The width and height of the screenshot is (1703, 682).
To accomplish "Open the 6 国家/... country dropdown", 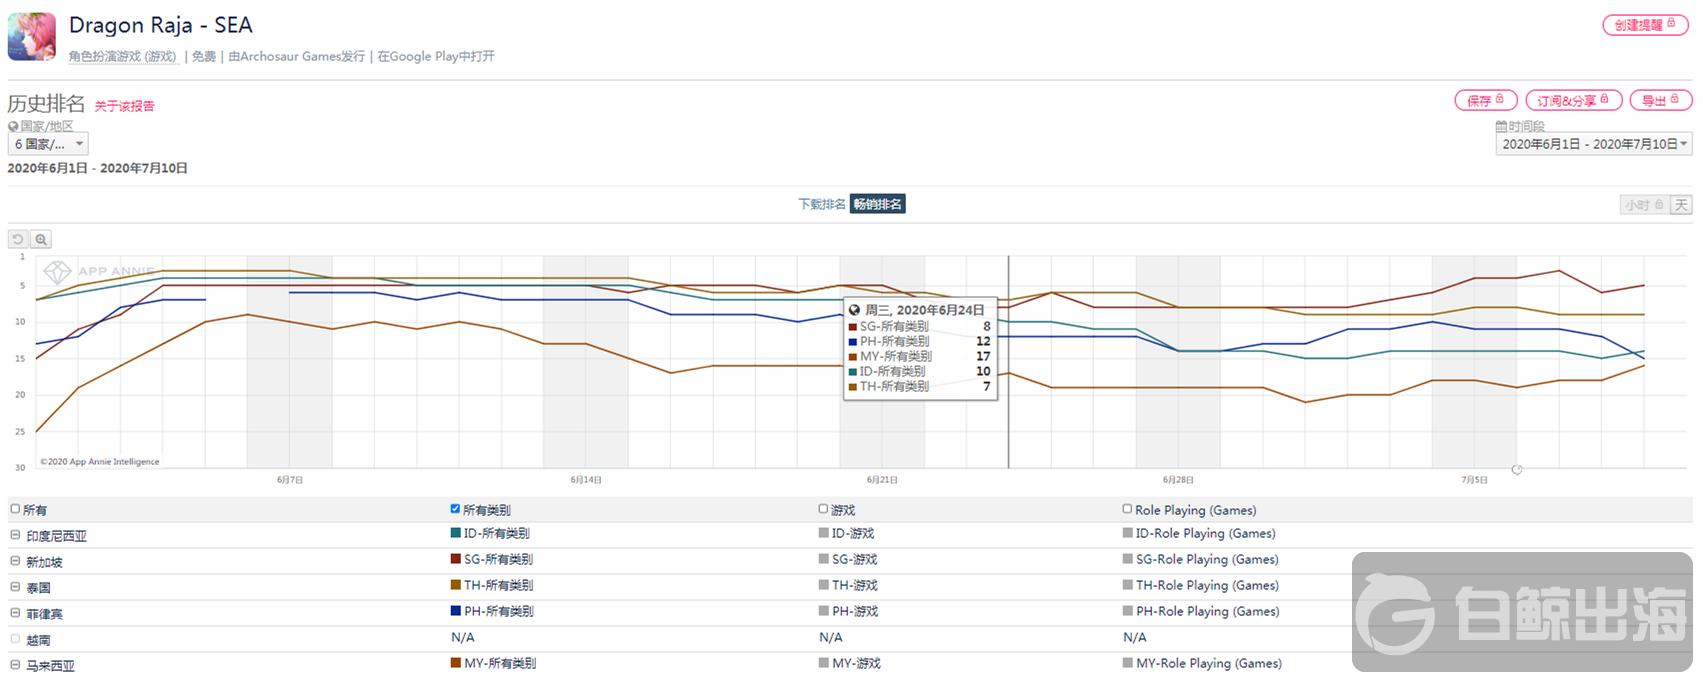I will [x=48, y=144].
